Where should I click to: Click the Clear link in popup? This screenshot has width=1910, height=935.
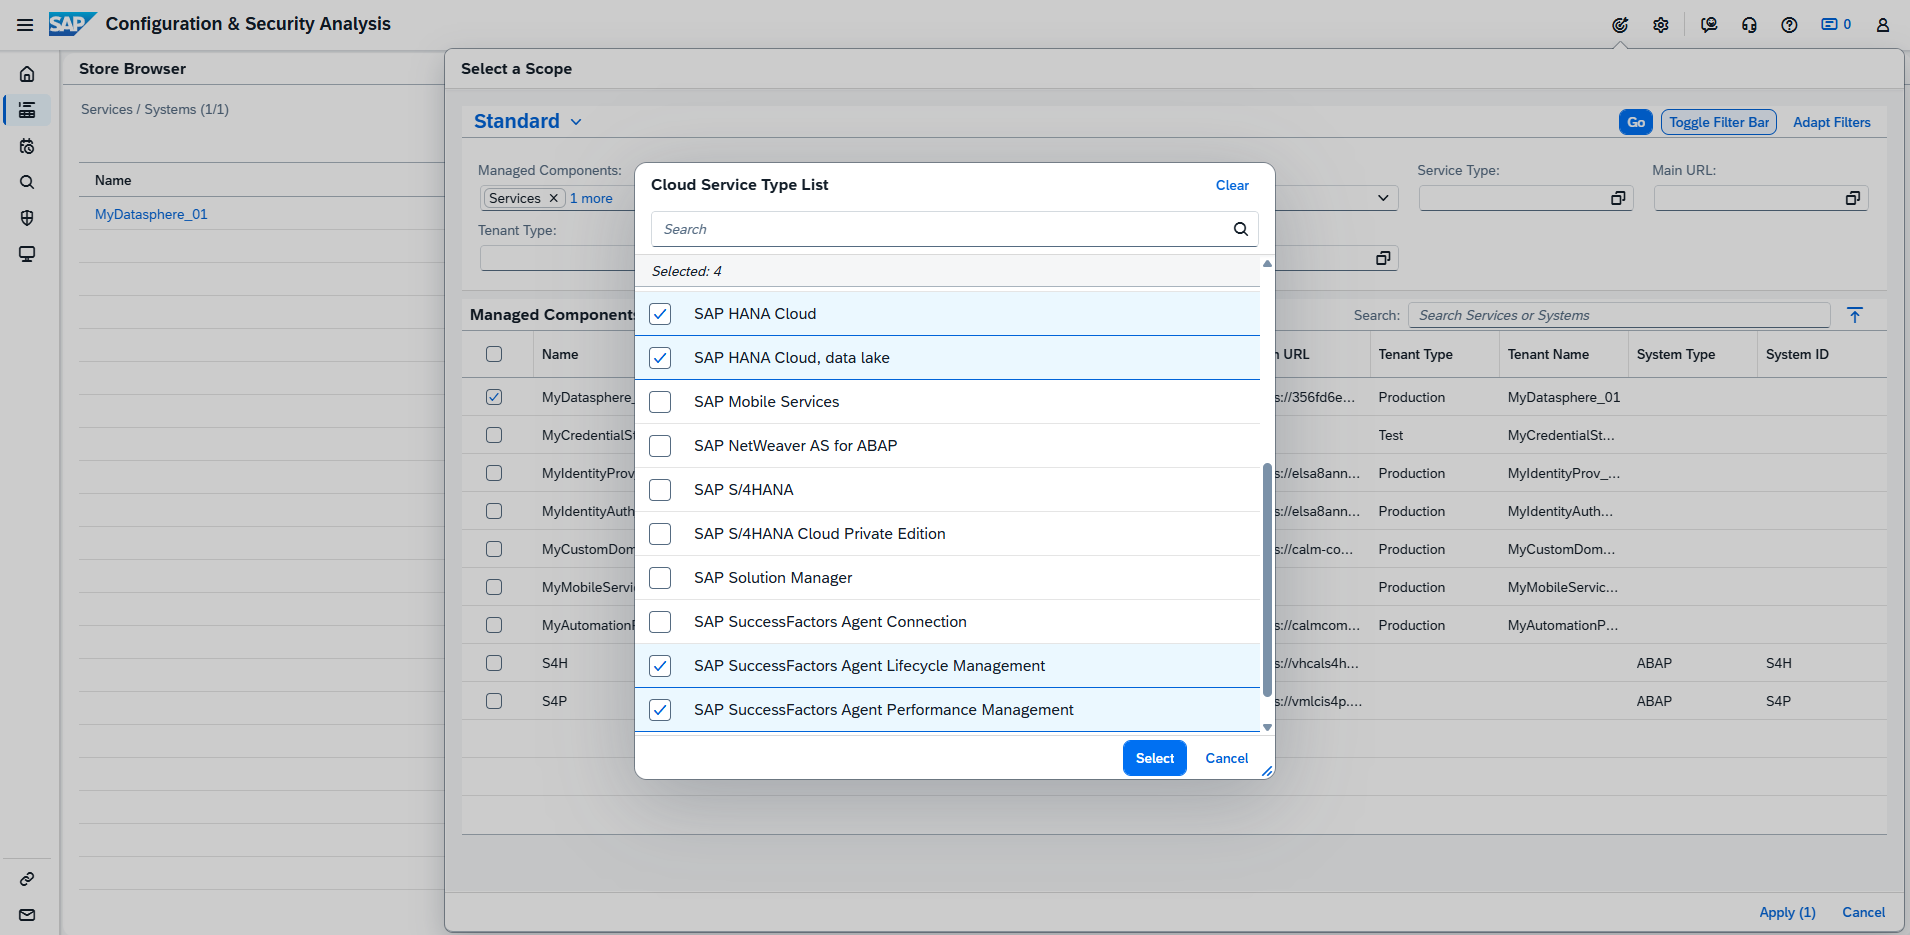tap(1231, 185)
